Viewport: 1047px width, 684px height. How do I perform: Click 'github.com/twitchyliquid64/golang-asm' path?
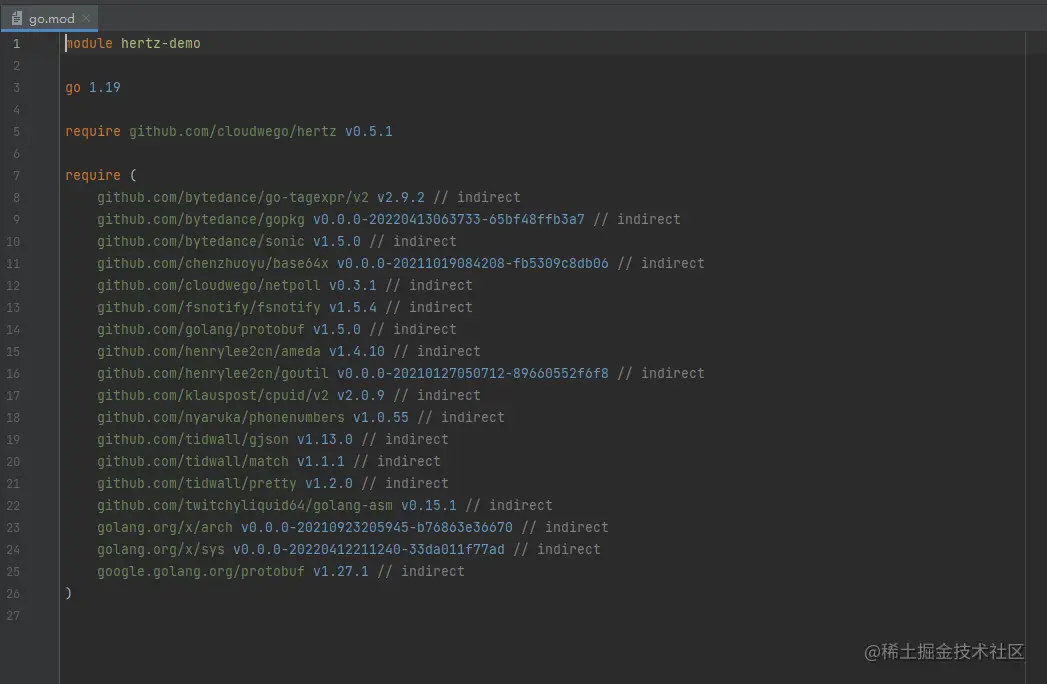(244, 506)
